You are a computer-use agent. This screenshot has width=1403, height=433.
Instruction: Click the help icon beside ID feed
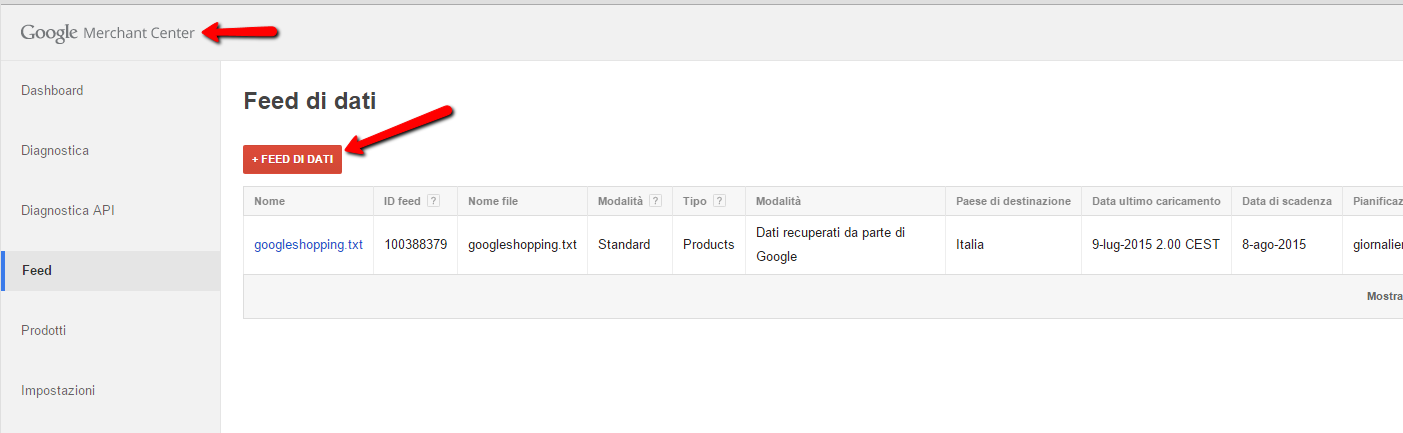[x=433, y=201]
